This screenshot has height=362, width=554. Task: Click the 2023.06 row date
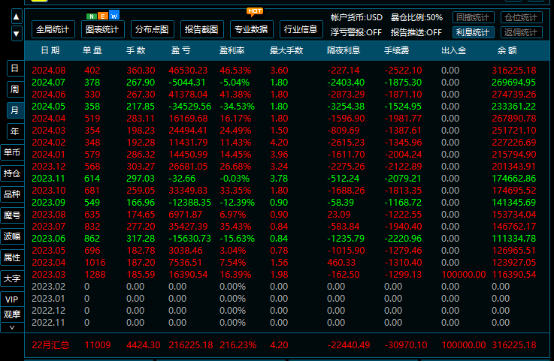(49, 239)
